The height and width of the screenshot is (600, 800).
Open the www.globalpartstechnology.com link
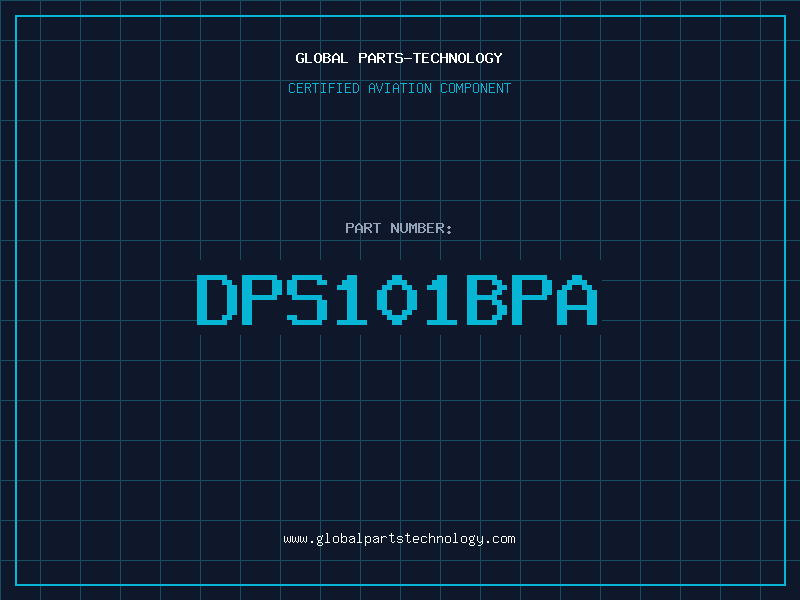point(399,539)
